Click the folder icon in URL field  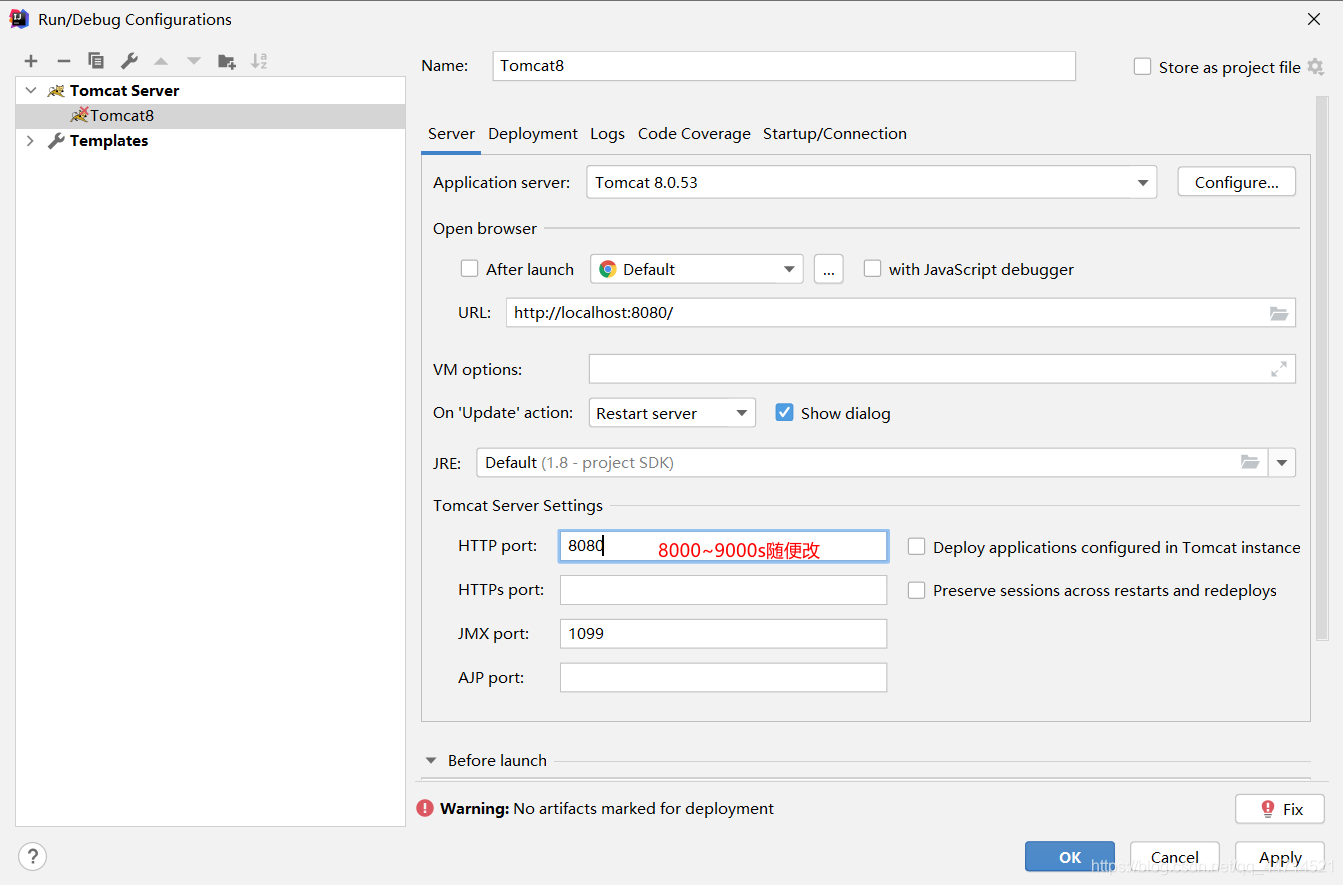[1279, 313]
